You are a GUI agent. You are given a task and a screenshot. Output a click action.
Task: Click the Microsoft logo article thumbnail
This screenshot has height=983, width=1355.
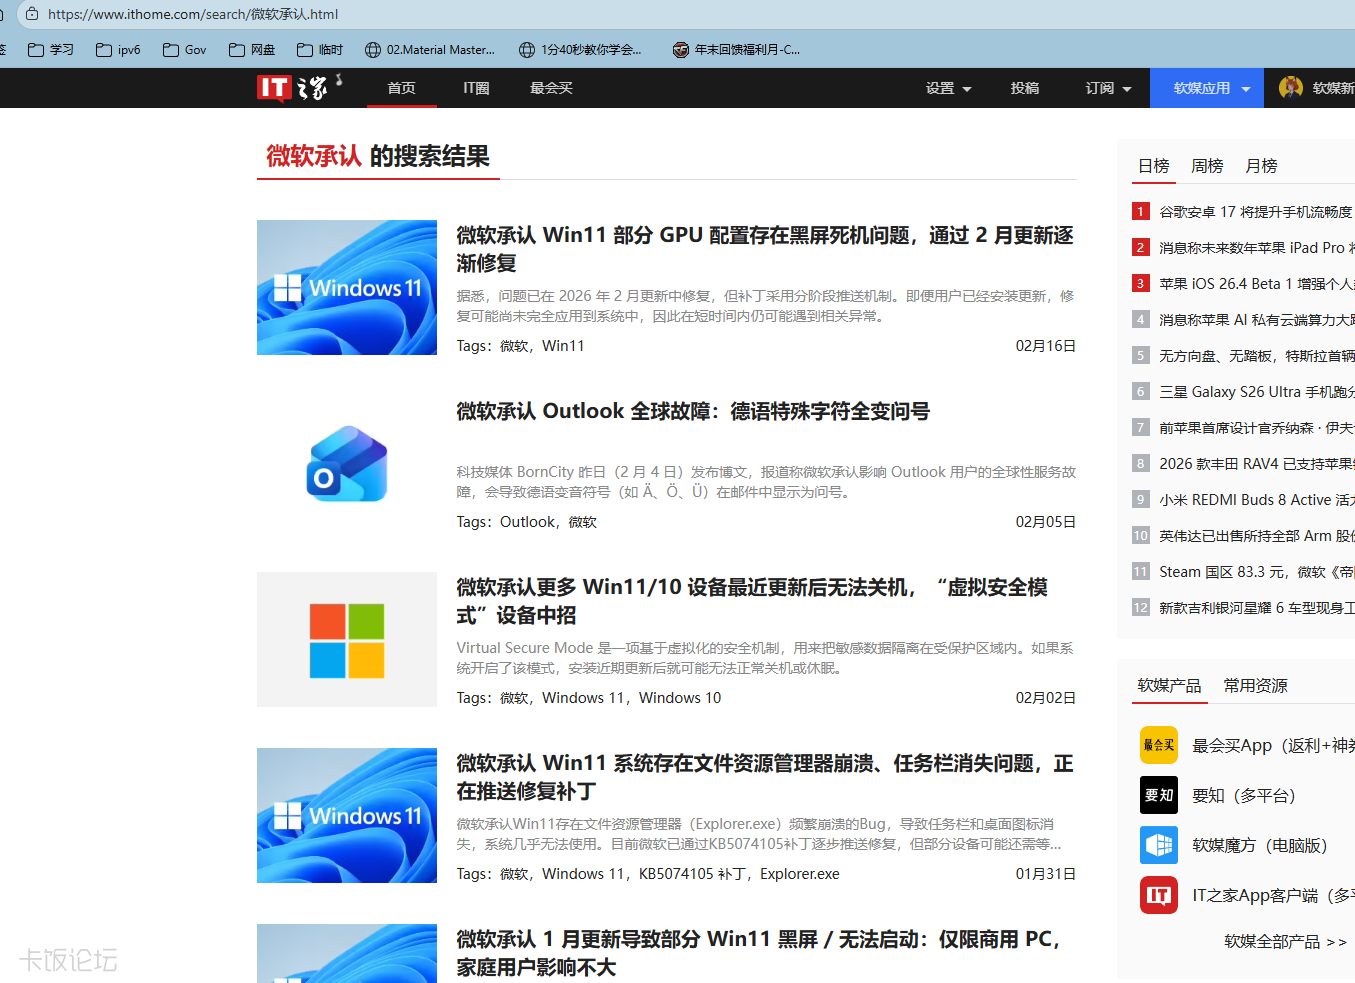click(347, 640)
